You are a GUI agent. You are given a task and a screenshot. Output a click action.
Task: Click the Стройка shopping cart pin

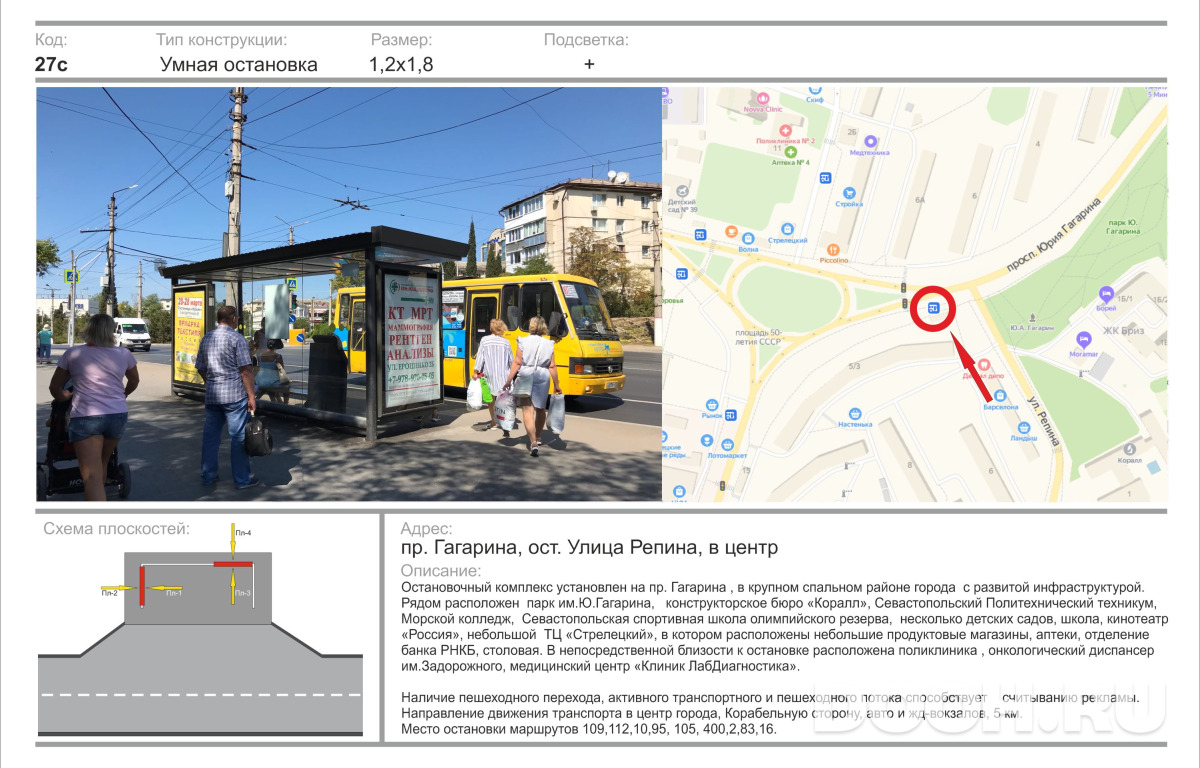(848, 192)
